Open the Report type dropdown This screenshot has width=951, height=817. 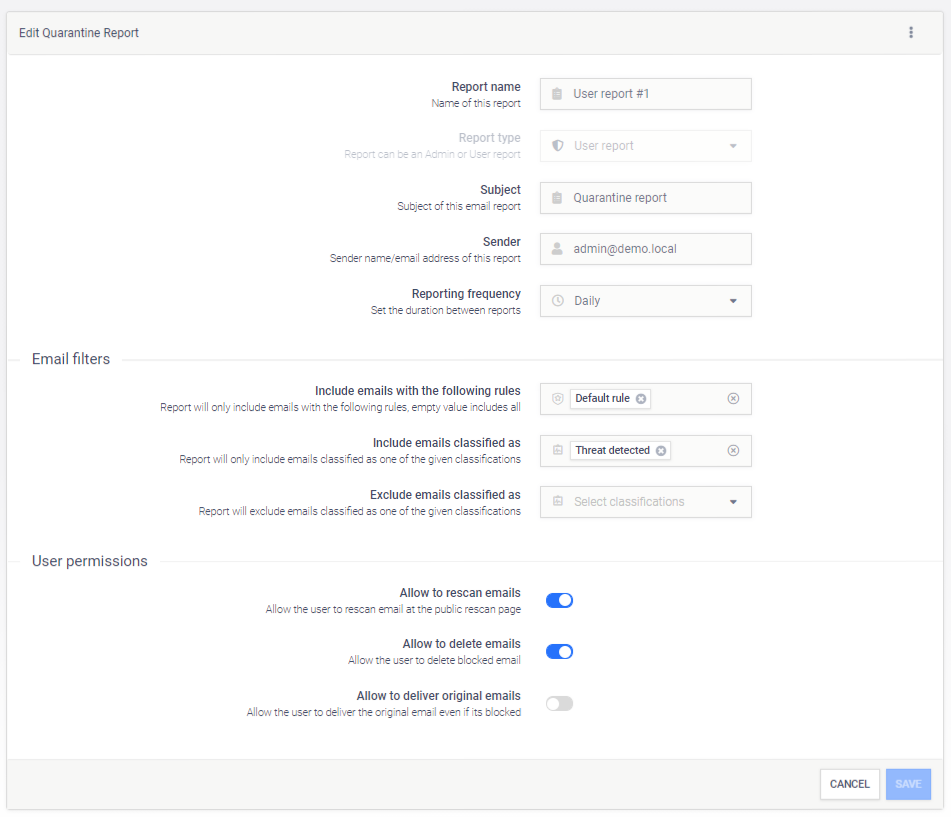pos(732,146)
